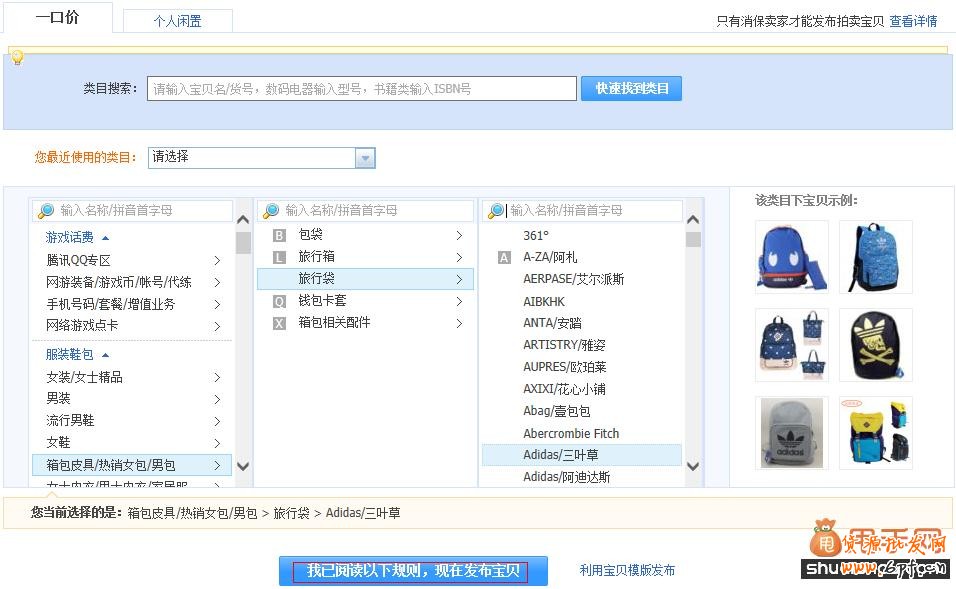956x589 pixels.
Task: Expand the 腾讯QQ专区 category arrow
Action: [218, 260]
